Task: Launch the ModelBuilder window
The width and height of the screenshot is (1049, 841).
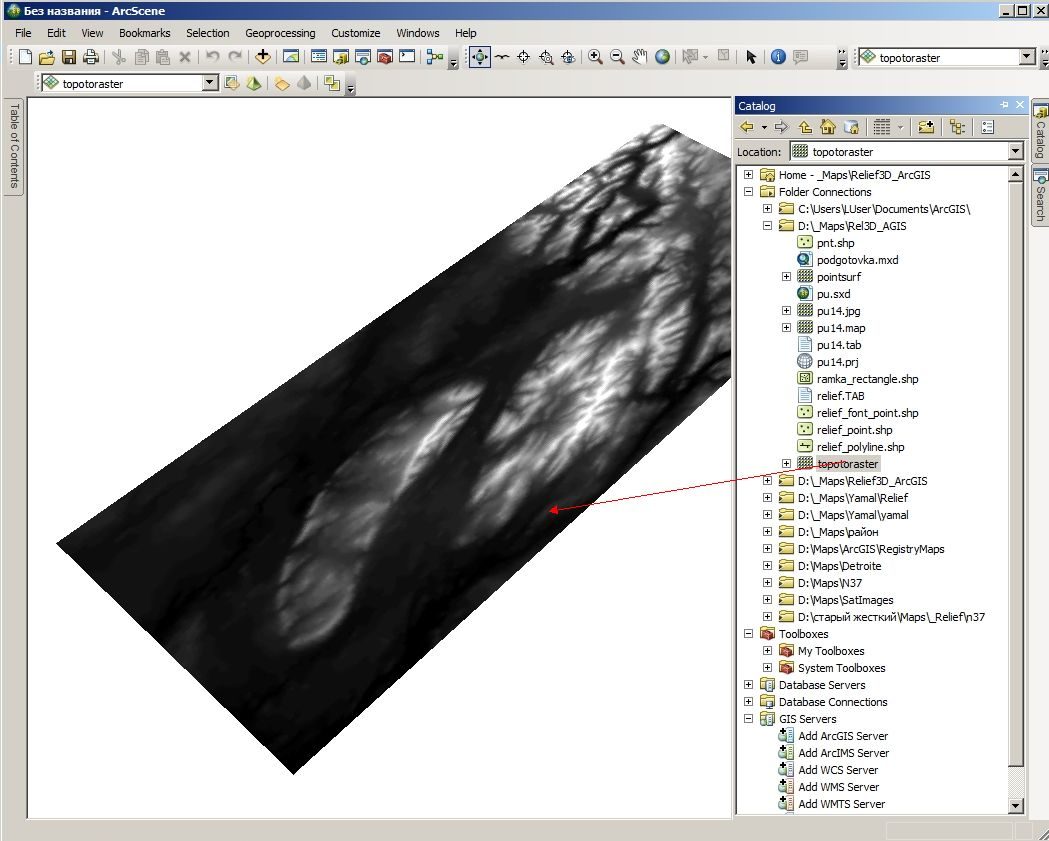Action: click(x=435, y=57)
